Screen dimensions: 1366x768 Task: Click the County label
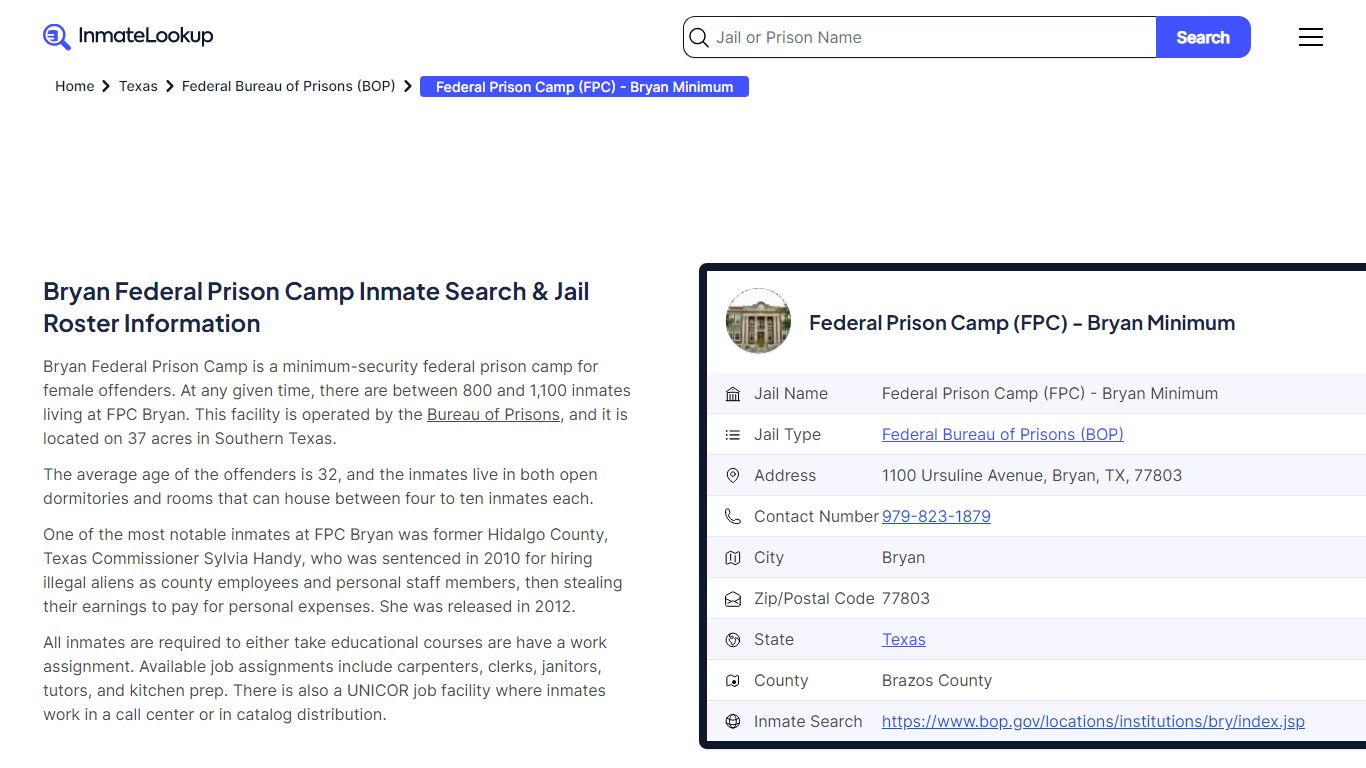(781, 680)
